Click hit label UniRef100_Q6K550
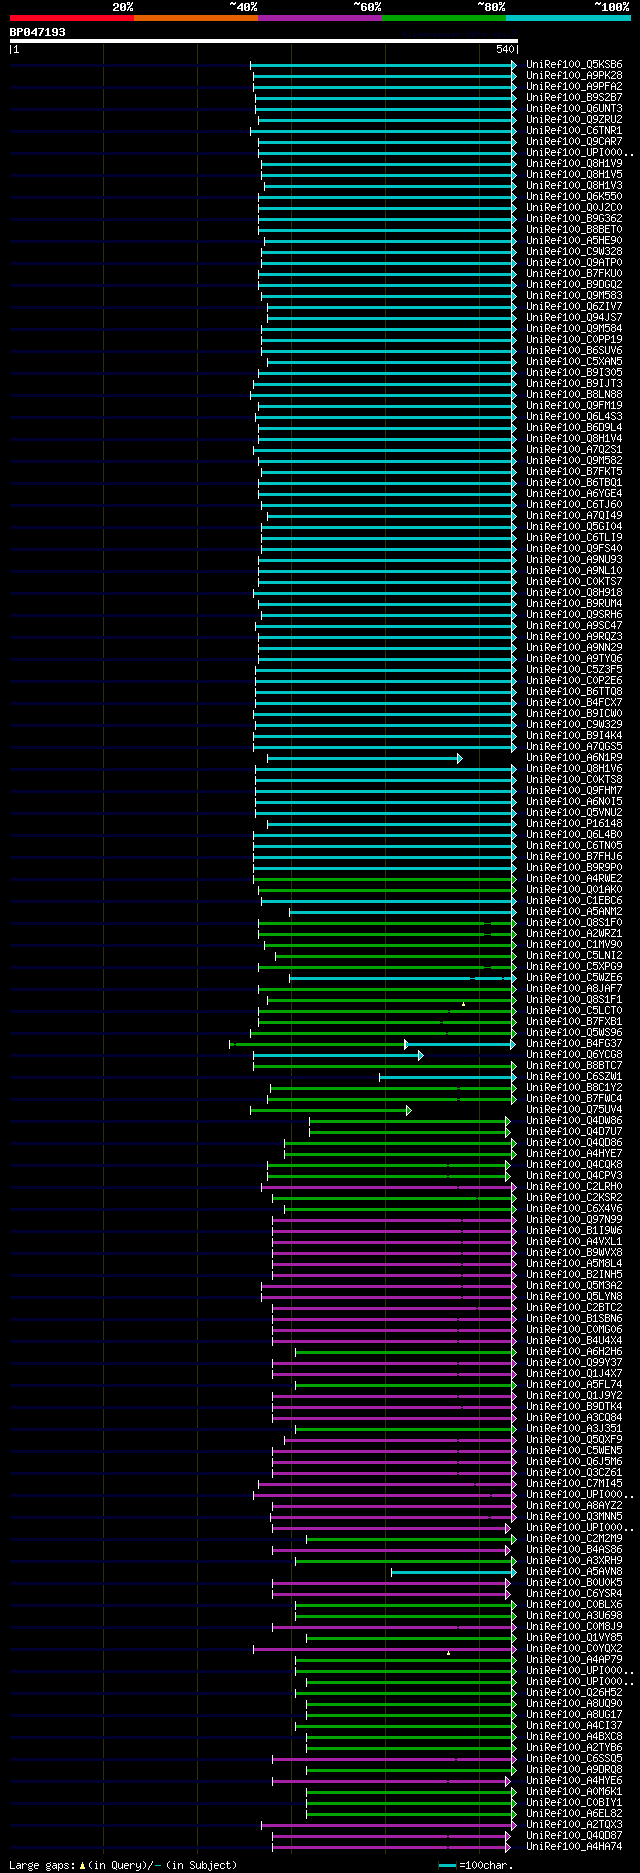Image resolution: width=640 pixels, height=1873 pixels. (574, 196)
